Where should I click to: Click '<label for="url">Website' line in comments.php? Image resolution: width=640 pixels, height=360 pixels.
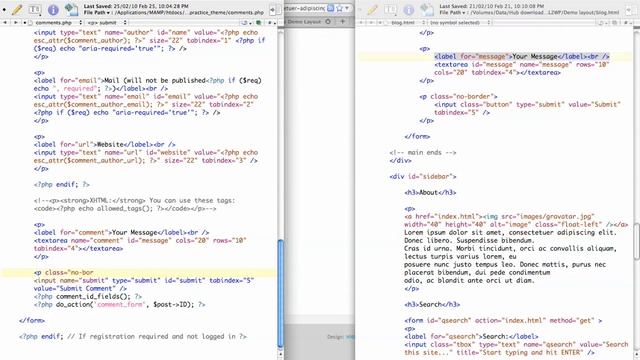104,144
